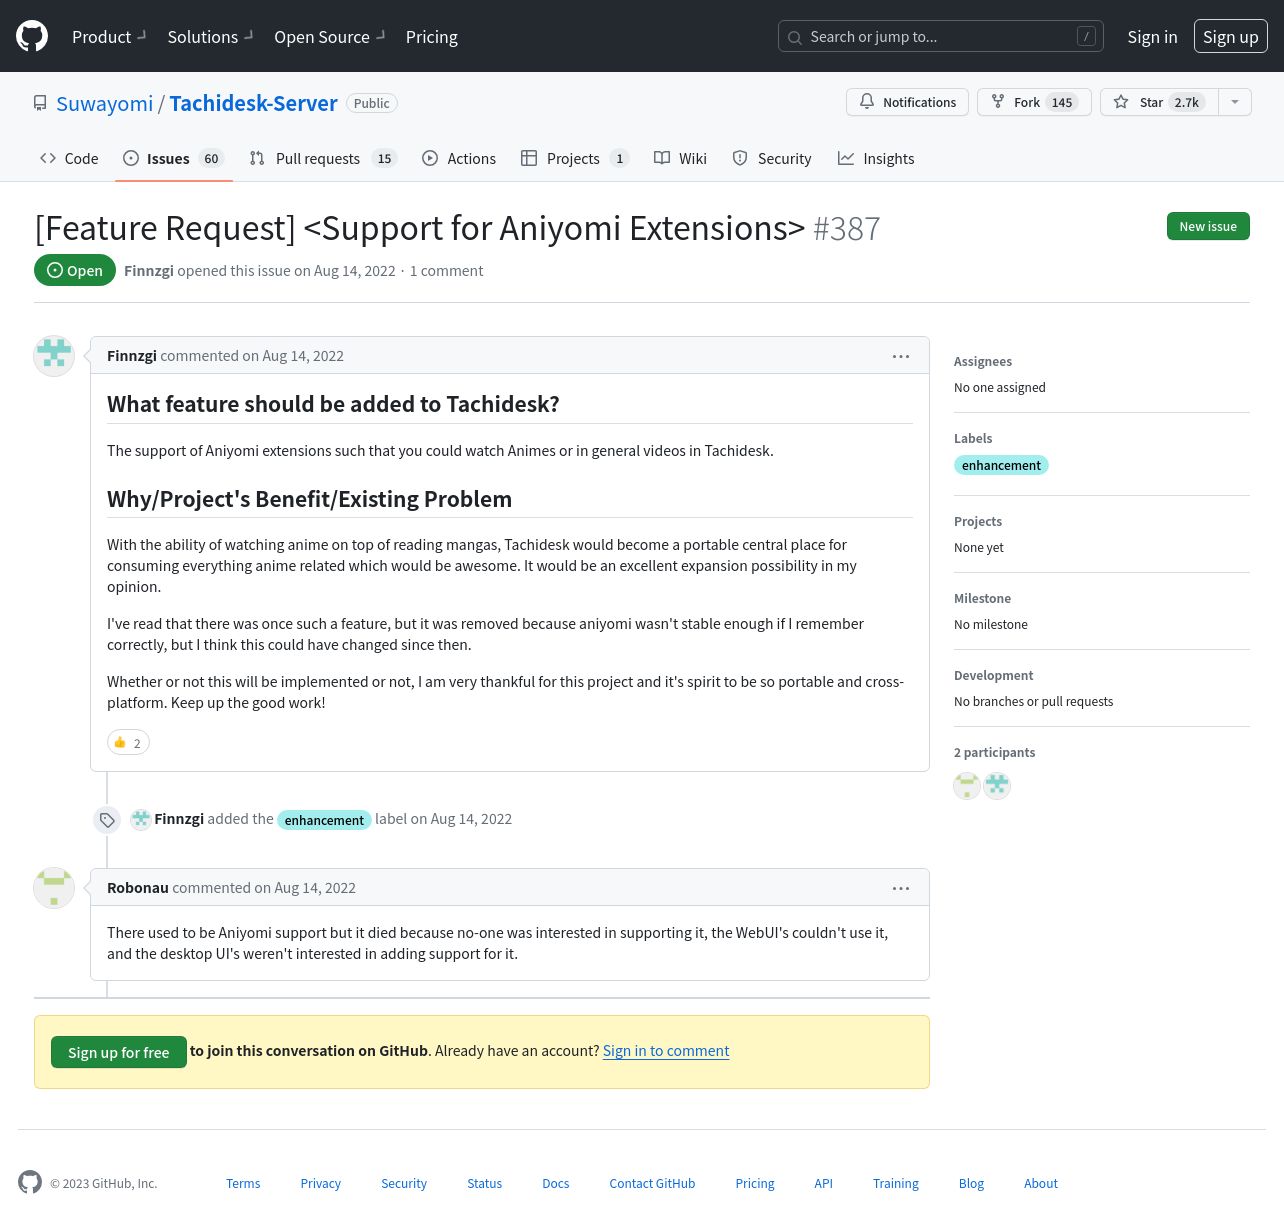
Task: Click first participant avatar in sidebar
Action: click(967, 786)
